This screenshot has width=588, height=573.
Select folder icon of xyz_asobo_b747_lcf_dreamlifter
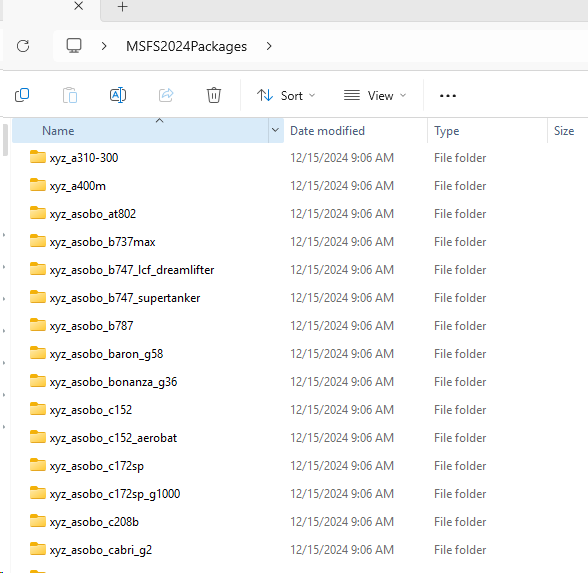coord(38,269)
